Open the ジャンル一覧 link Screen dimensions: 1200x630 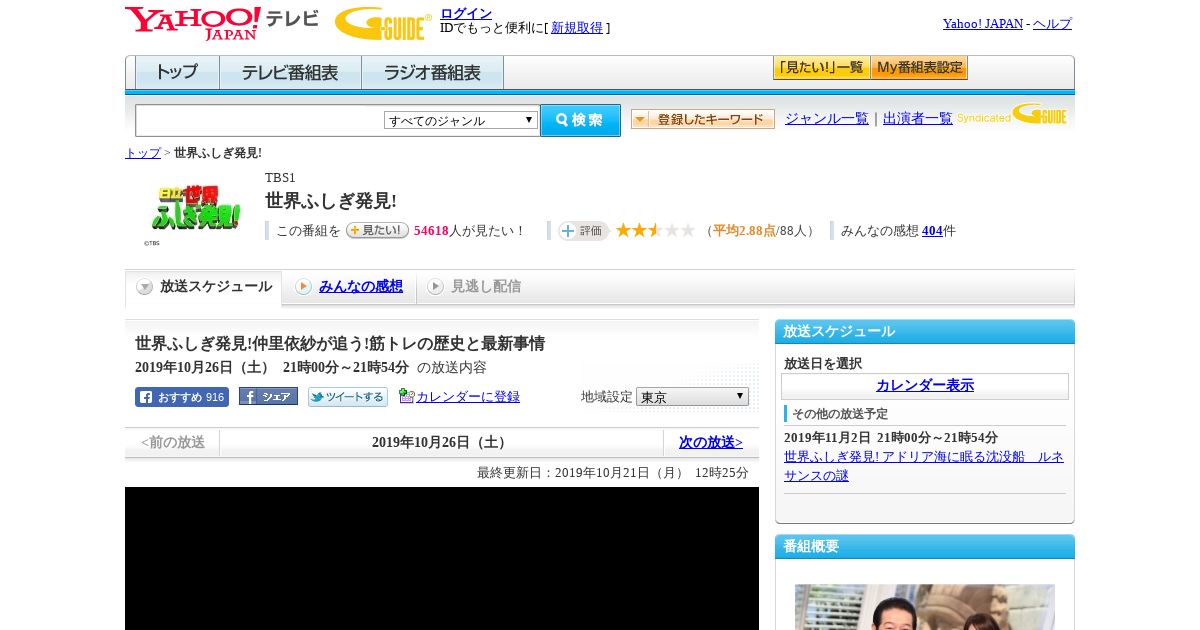coord(827,118)
